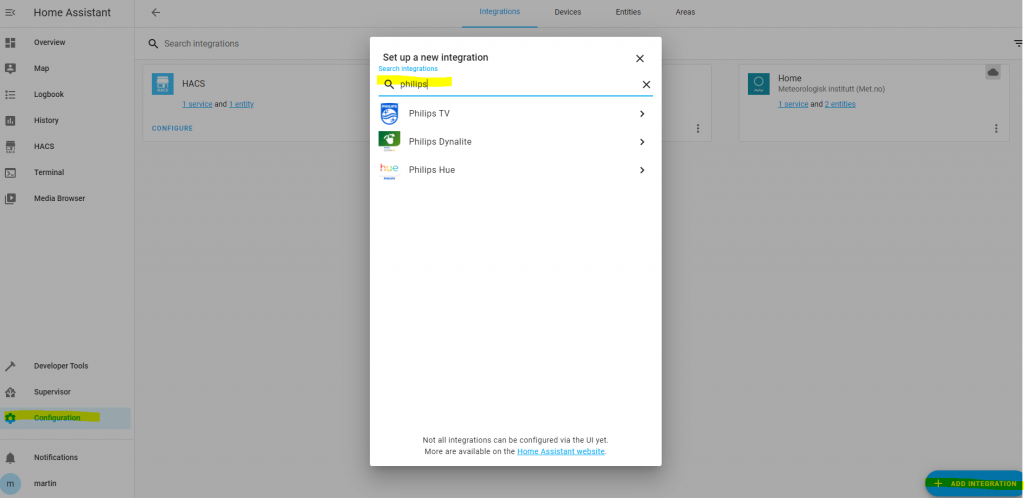Focus the dialog search field with philips
The width and height of the screenshot is (1024, 498).
point(515,84)
